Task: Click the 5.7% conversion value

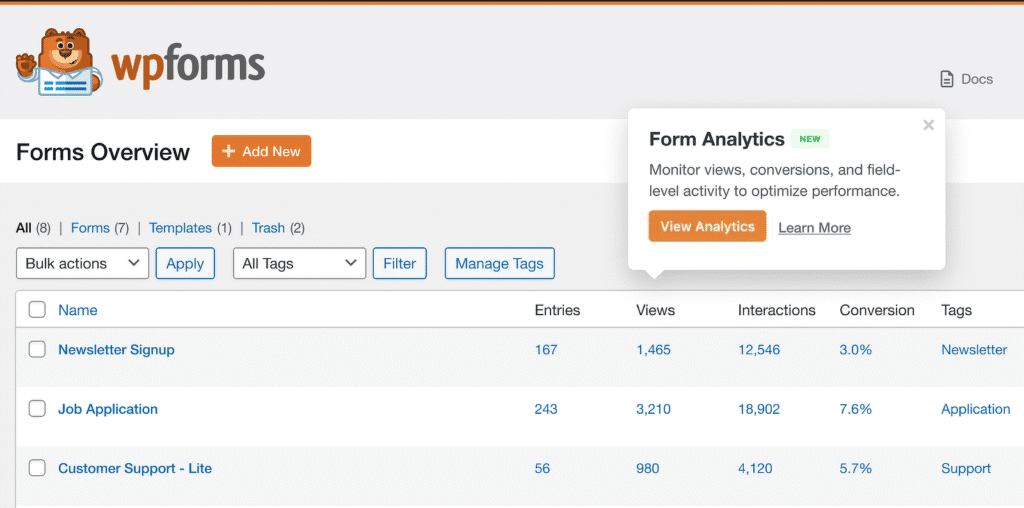Action: tap(856, 468)
